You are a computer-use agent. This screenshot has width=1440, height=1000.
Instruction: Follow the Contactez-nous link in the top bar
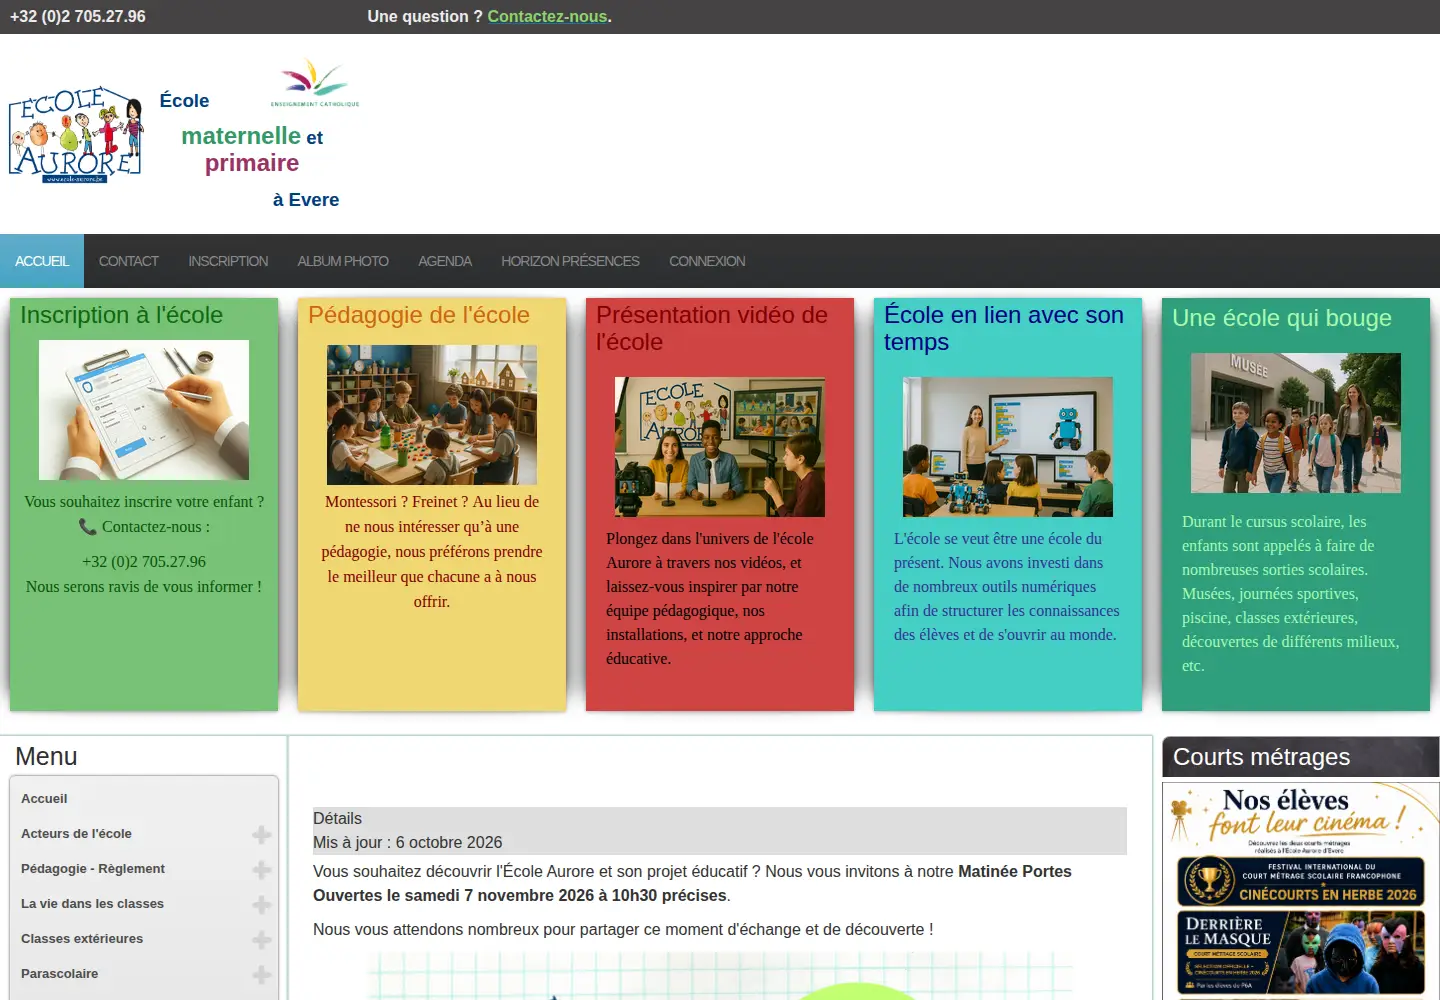[x=547, y=16]
